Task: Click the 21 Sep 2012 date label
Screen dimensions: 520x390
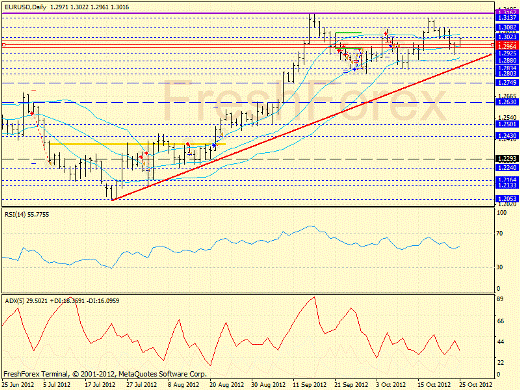Action: pos(352,385)
